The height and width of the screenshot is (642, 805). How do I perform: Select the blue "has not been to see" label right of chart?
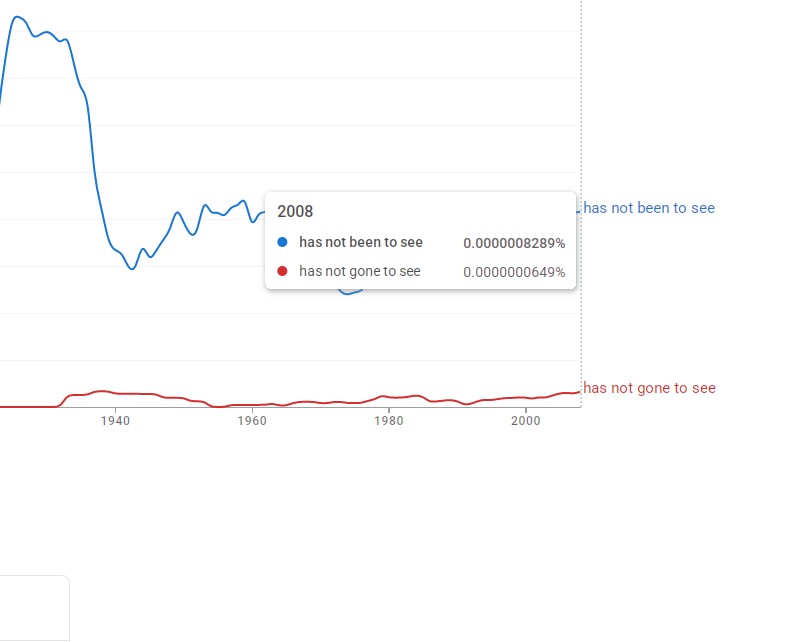coord(649,208)
